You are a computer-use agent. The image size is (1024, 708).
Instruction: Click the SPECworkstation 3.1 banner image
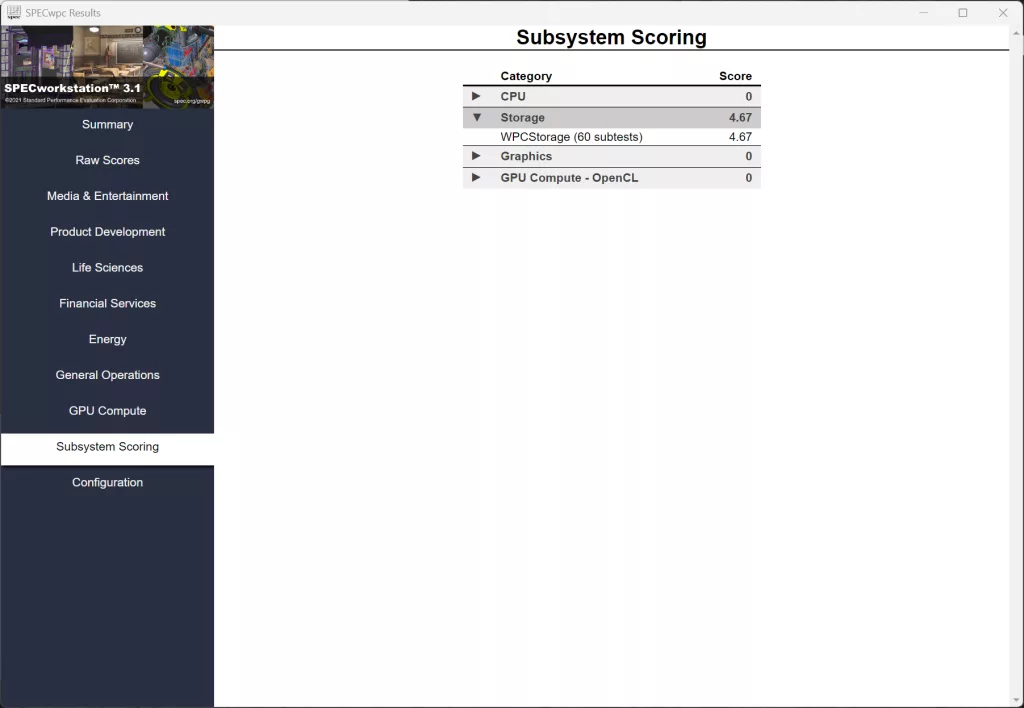pyautogui.click(x=107, y=67)
